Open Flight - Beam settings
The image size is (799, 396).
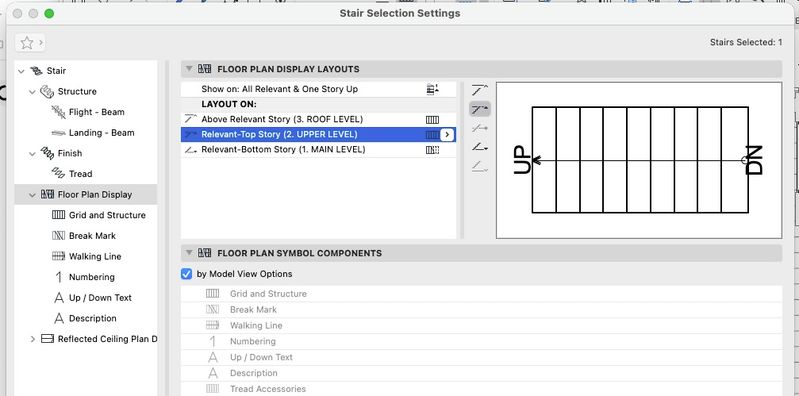click(x=96, y=112)
